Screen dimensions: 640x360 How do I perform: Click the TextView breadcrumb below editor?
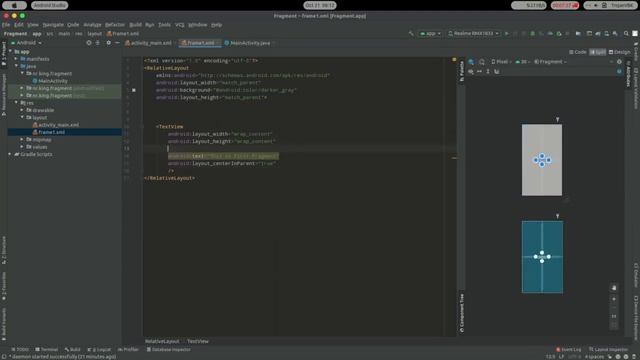point(198,341)
